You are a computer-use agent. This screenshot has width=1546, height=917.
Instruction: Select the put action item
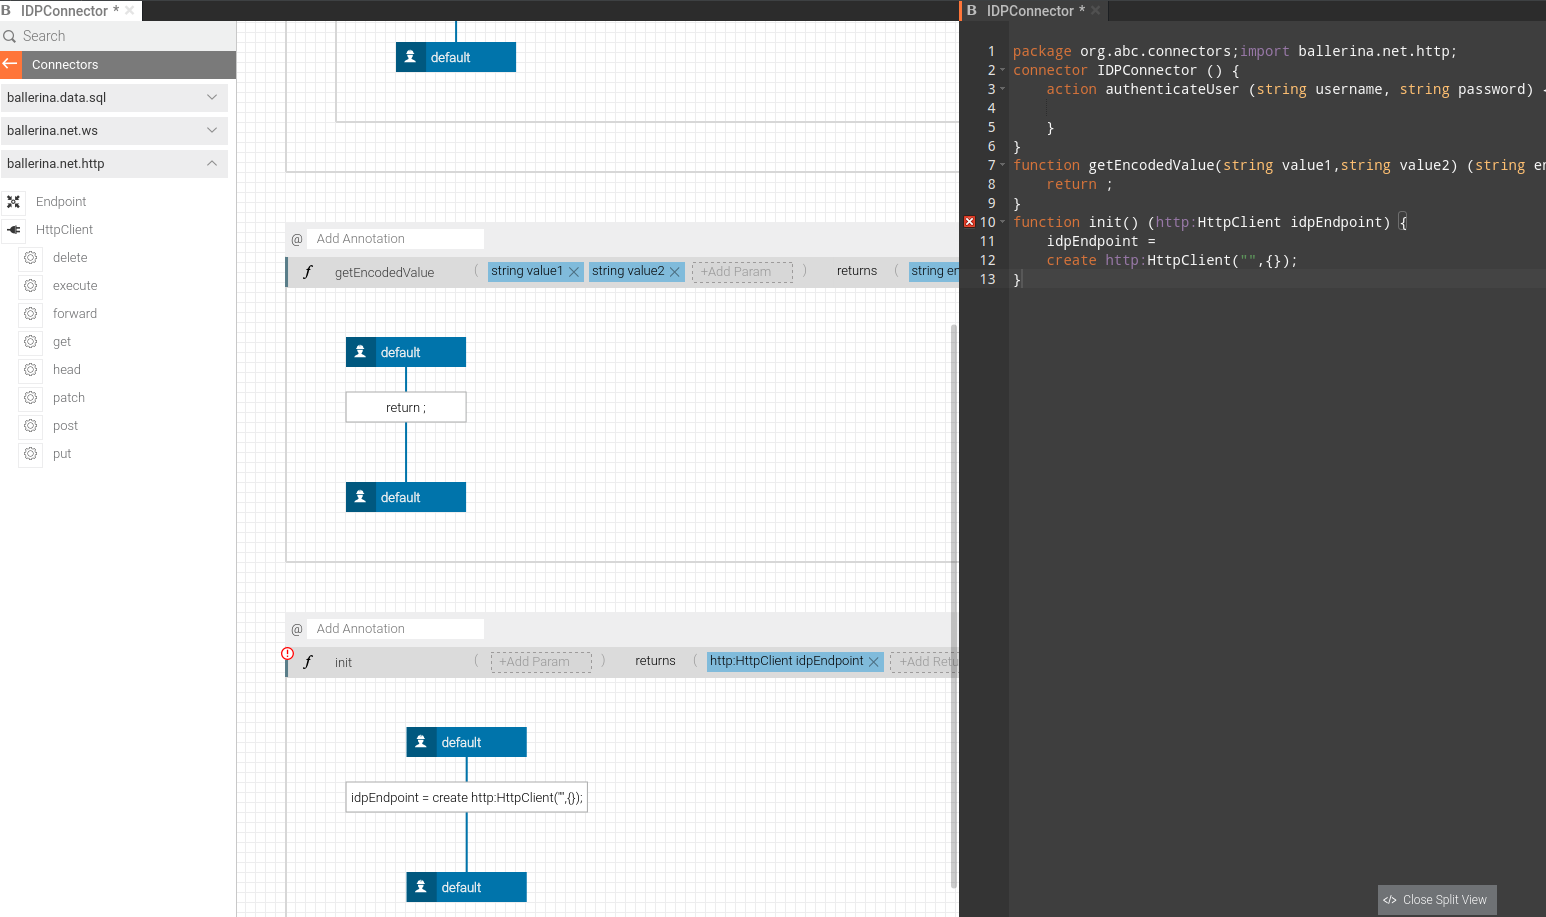[x=62, y=454]
